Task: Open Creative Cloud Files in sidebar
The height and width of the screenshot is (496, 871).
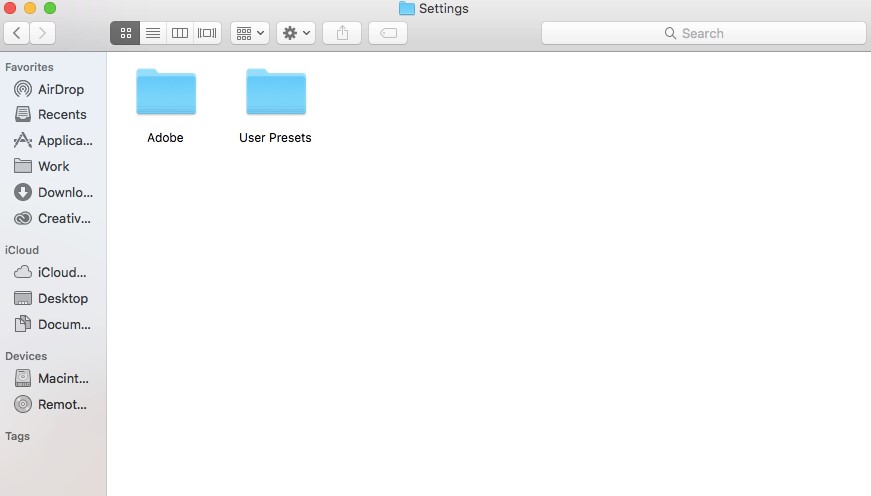Action: [x=53, y=218]
